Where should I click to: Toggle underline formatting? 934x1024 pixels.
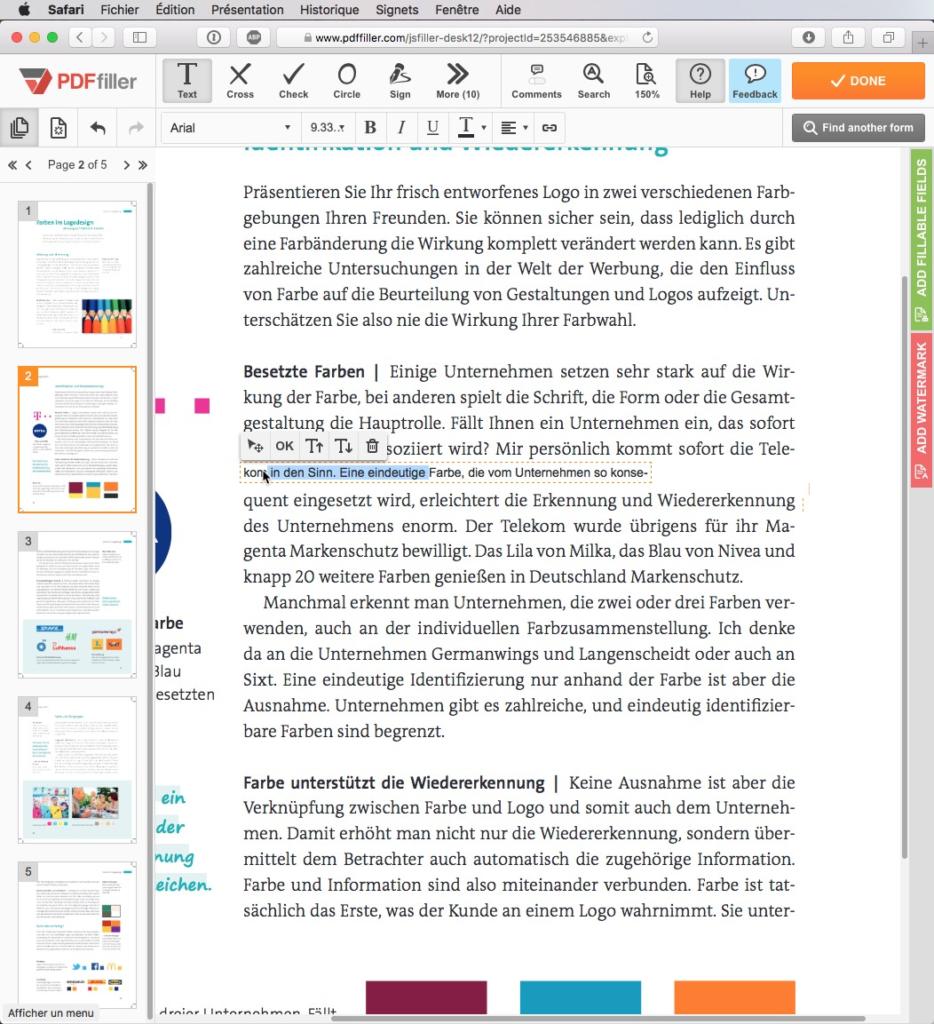pyautogui.click(x=432, y=127)
